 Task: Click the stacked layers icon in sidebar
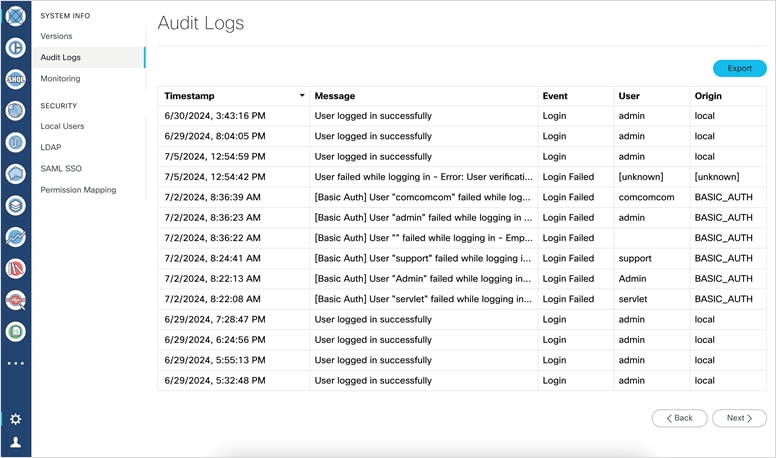pyautogui.click(x=15, y=205)
